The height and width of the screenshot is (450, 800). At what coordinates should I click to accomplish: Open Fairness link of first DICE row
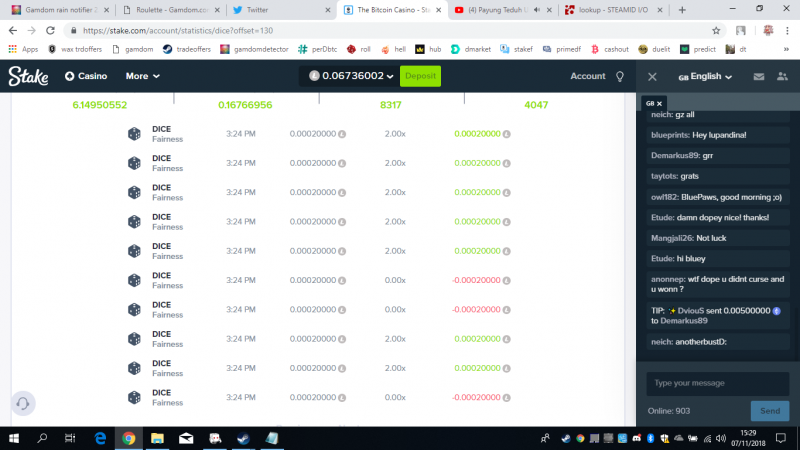click(167, 139)
